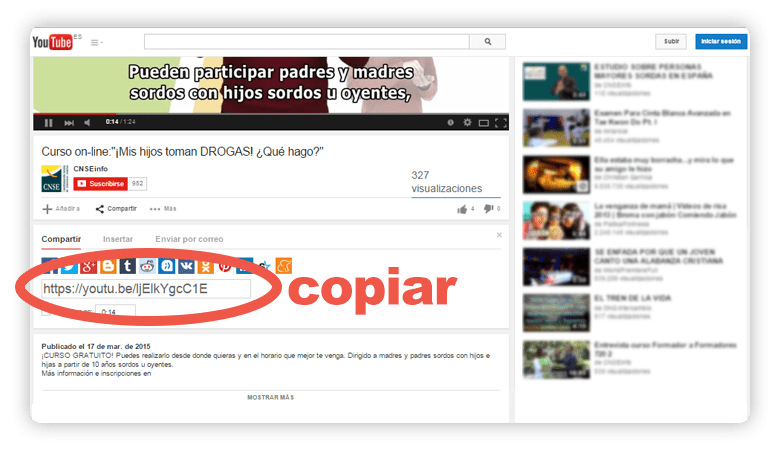This screenshot has width=780, height=450.
Task: Open Estudio sobre personas mayores sordas thumbnail
Action: (556, 82)
